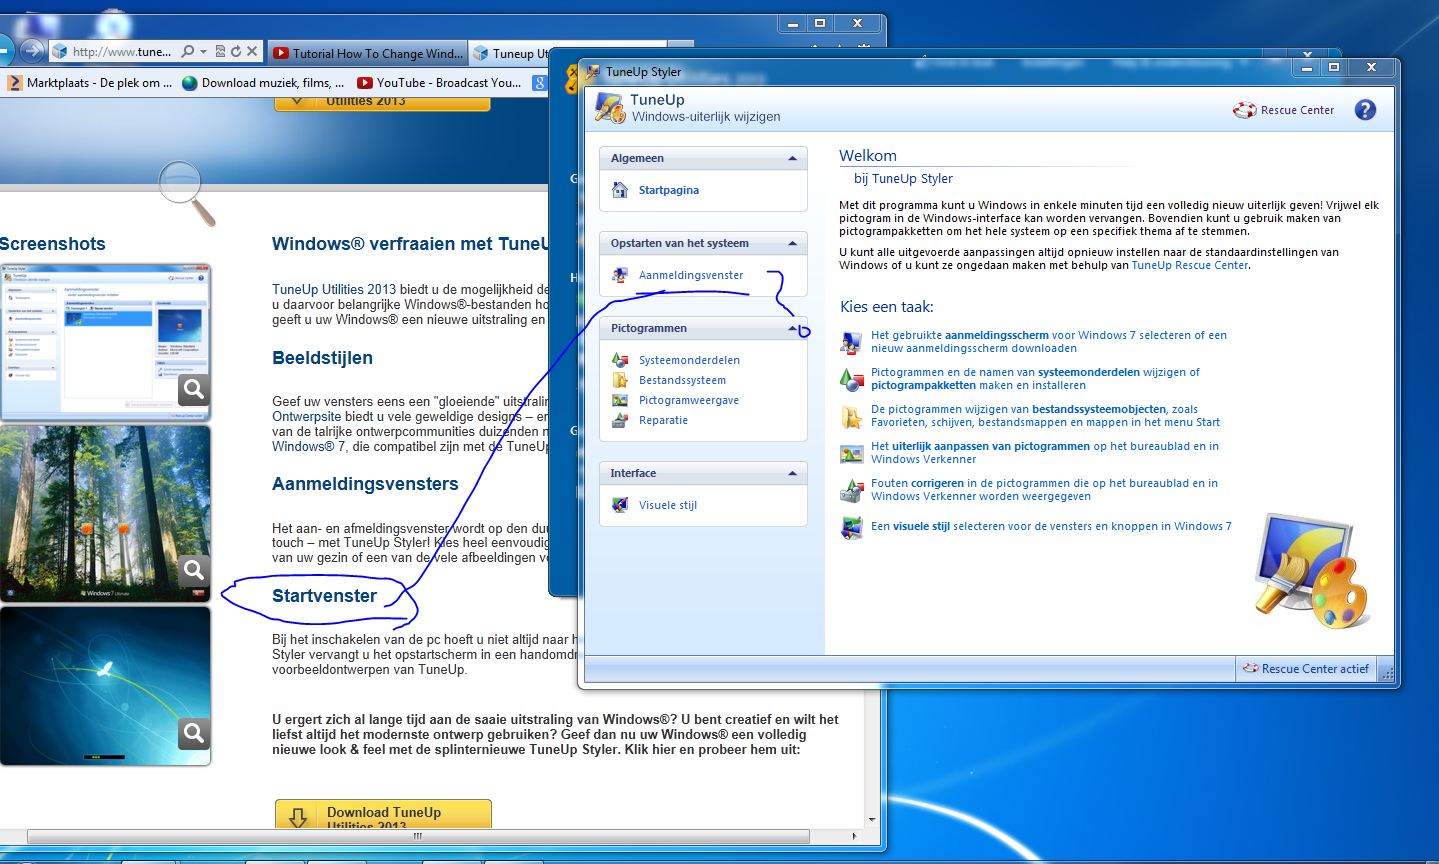
Task: Open the Bestandssysteem link
Action: (682, 380)
